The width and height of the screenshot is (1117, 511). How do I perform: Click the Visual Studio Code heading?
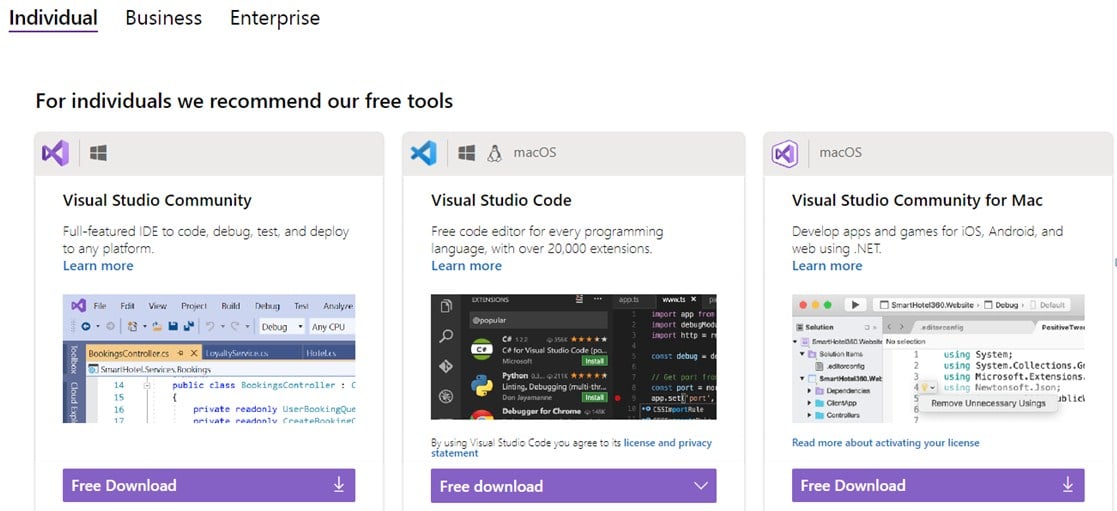point(501,200)
